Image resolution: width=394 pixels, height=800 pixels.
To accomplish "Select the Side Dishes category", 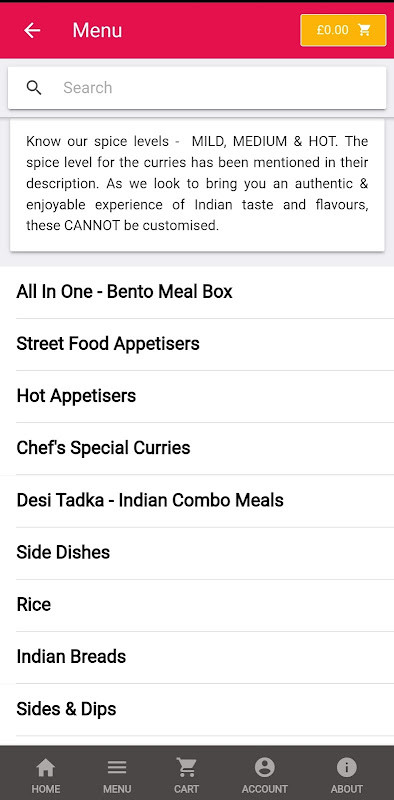I will point(197,553).
